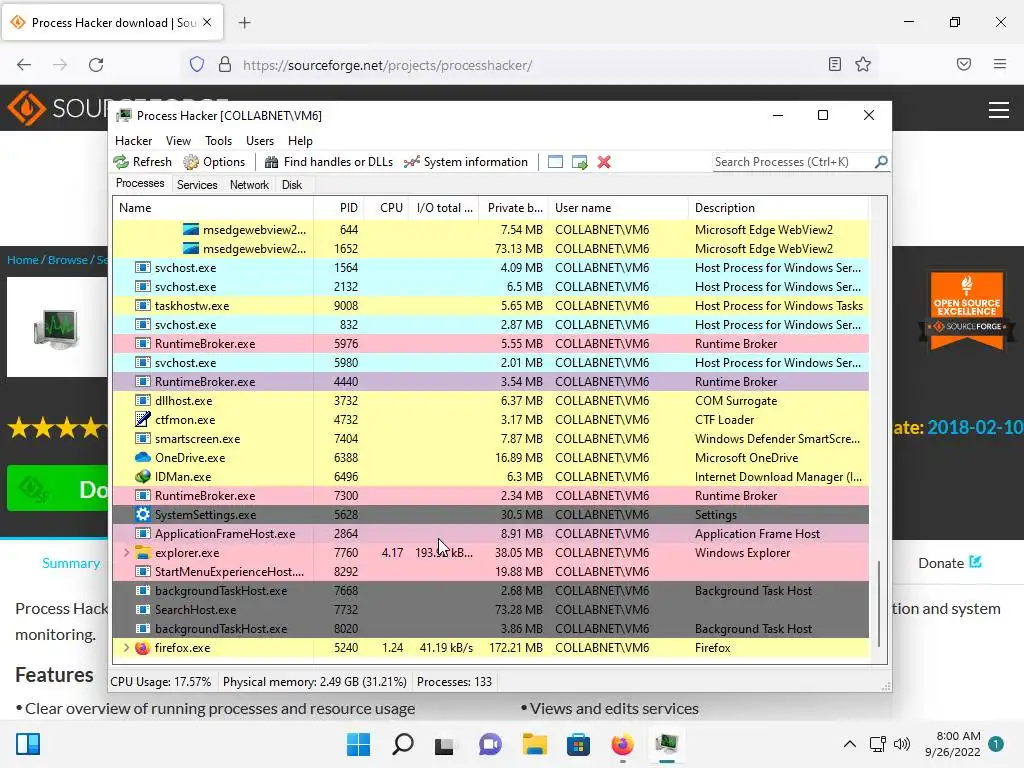Sort by the Description column header

pyautogui.click(x=778, y=208)
